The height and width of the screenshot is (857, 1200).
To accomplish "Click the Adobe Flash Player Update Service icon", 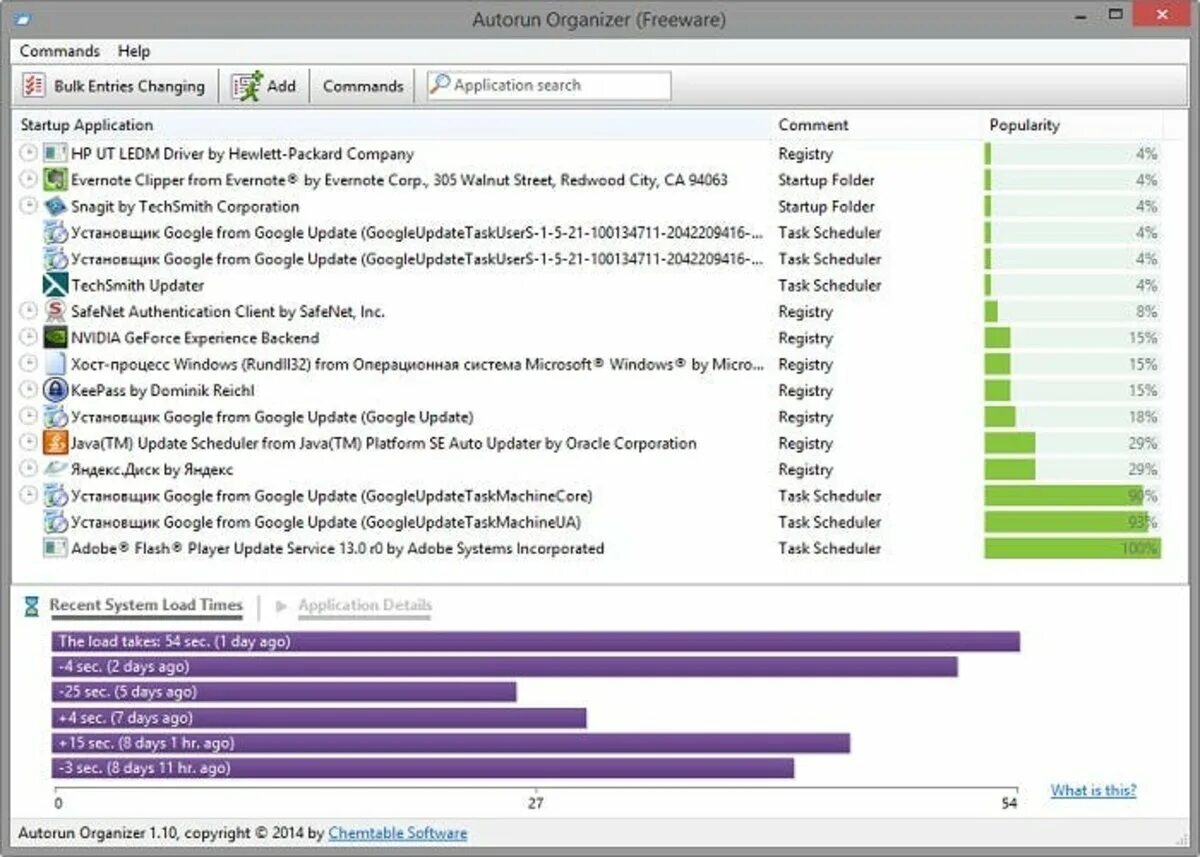I will pos(55,548).
